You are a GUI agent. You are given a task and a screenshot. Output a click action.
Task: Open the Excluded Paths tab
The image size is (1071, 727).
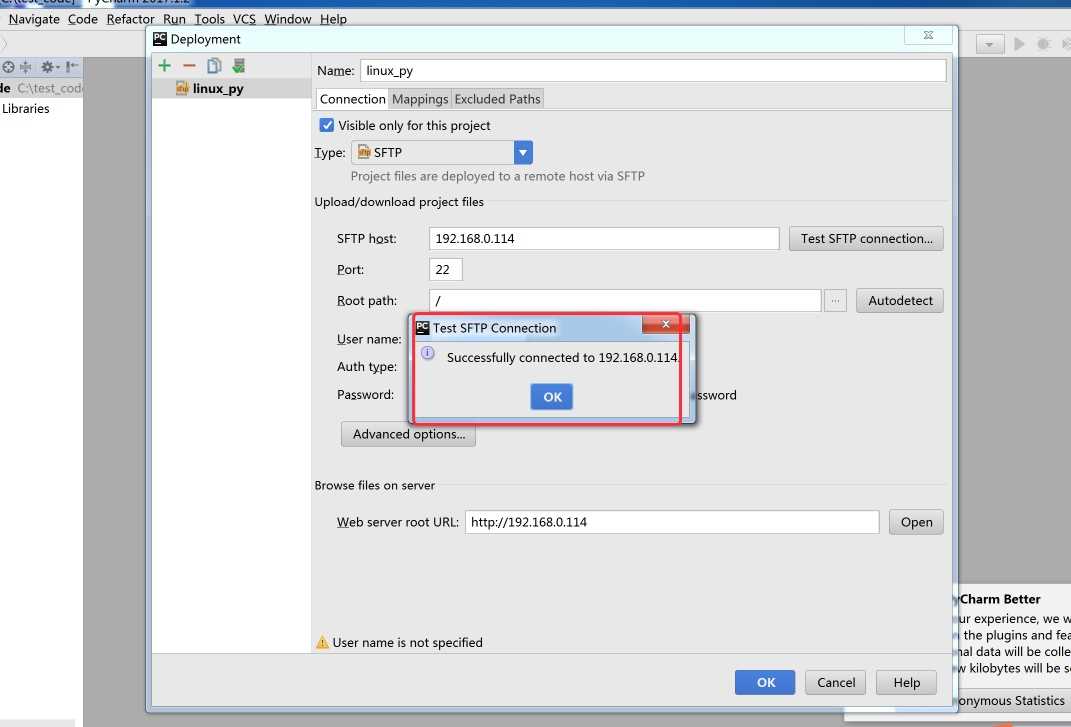[497, 99]
